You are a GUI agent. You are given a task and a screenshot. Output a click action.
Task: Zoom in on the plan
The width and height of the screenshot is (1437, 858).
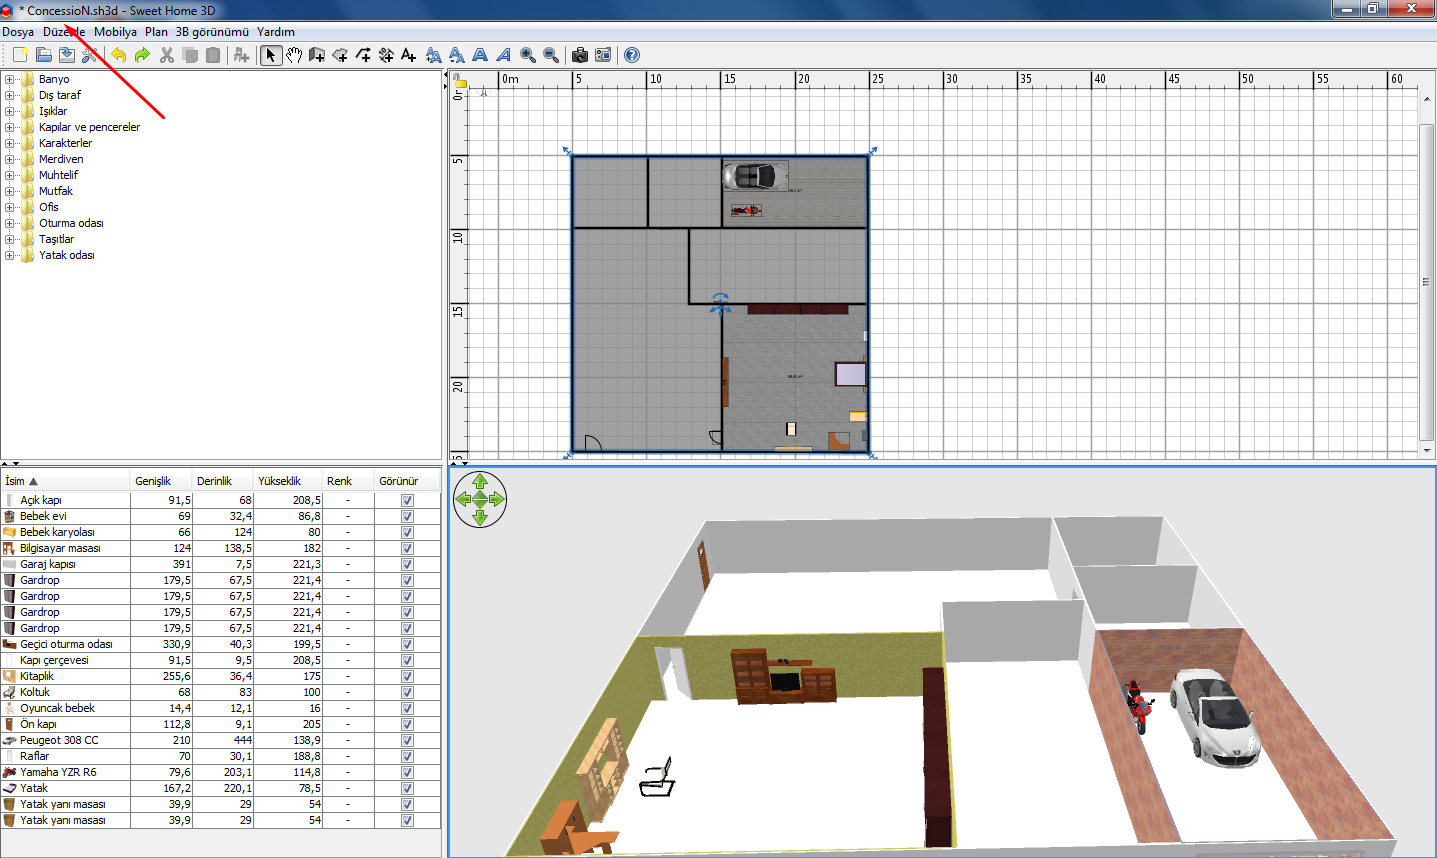(x=527, y=55)
